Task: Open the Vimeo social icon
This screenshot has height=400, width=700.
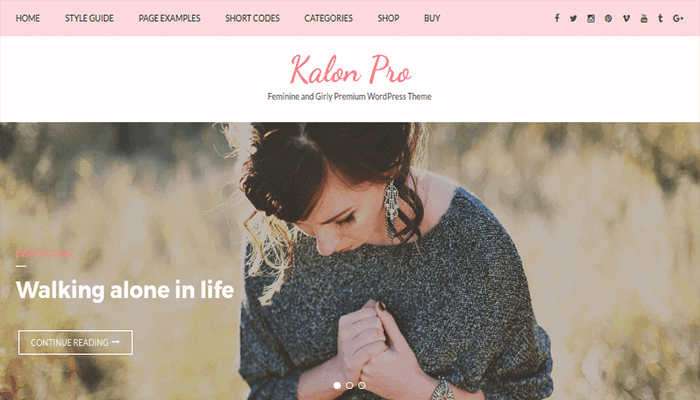Action: pos(626,18)
